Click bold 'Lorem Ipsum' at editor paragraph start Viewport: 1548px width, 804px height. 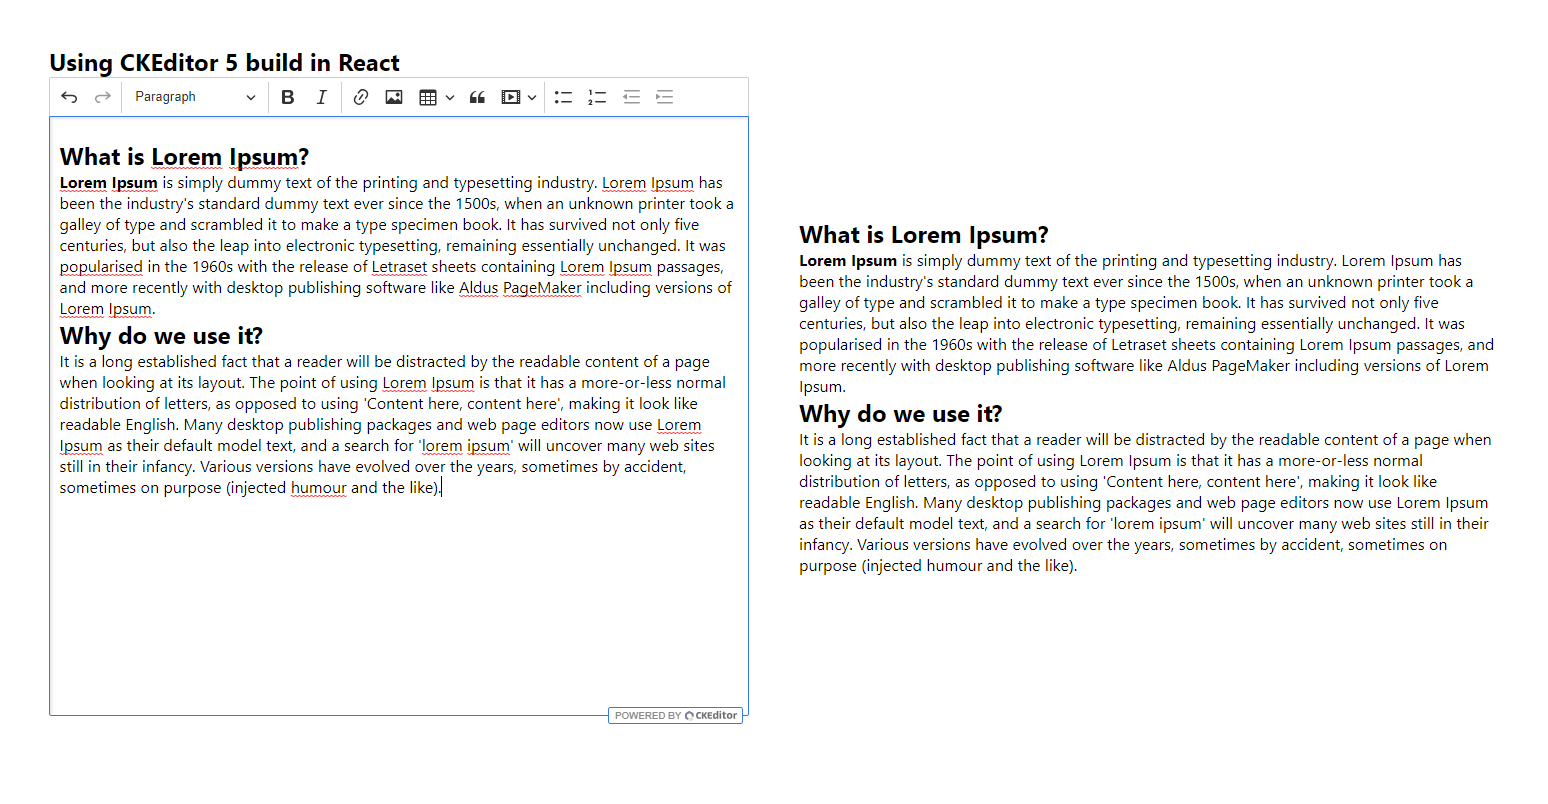108,183
